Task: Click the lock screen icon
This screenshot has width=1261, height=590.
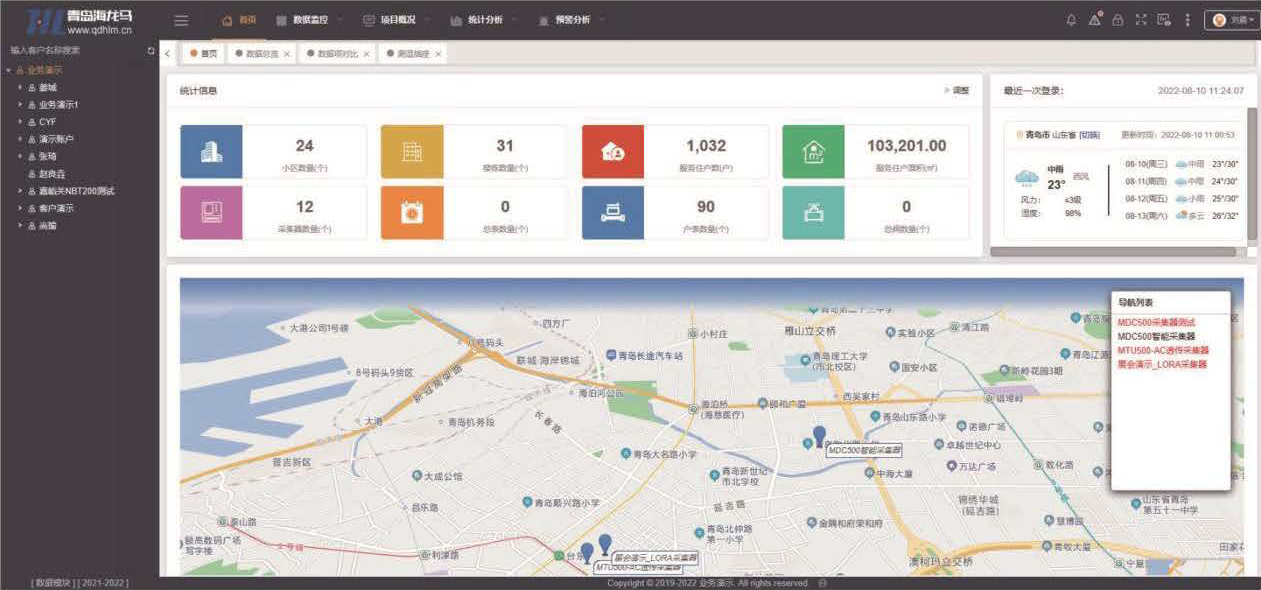Action: pyautogui.click(x=1118, y=20)
